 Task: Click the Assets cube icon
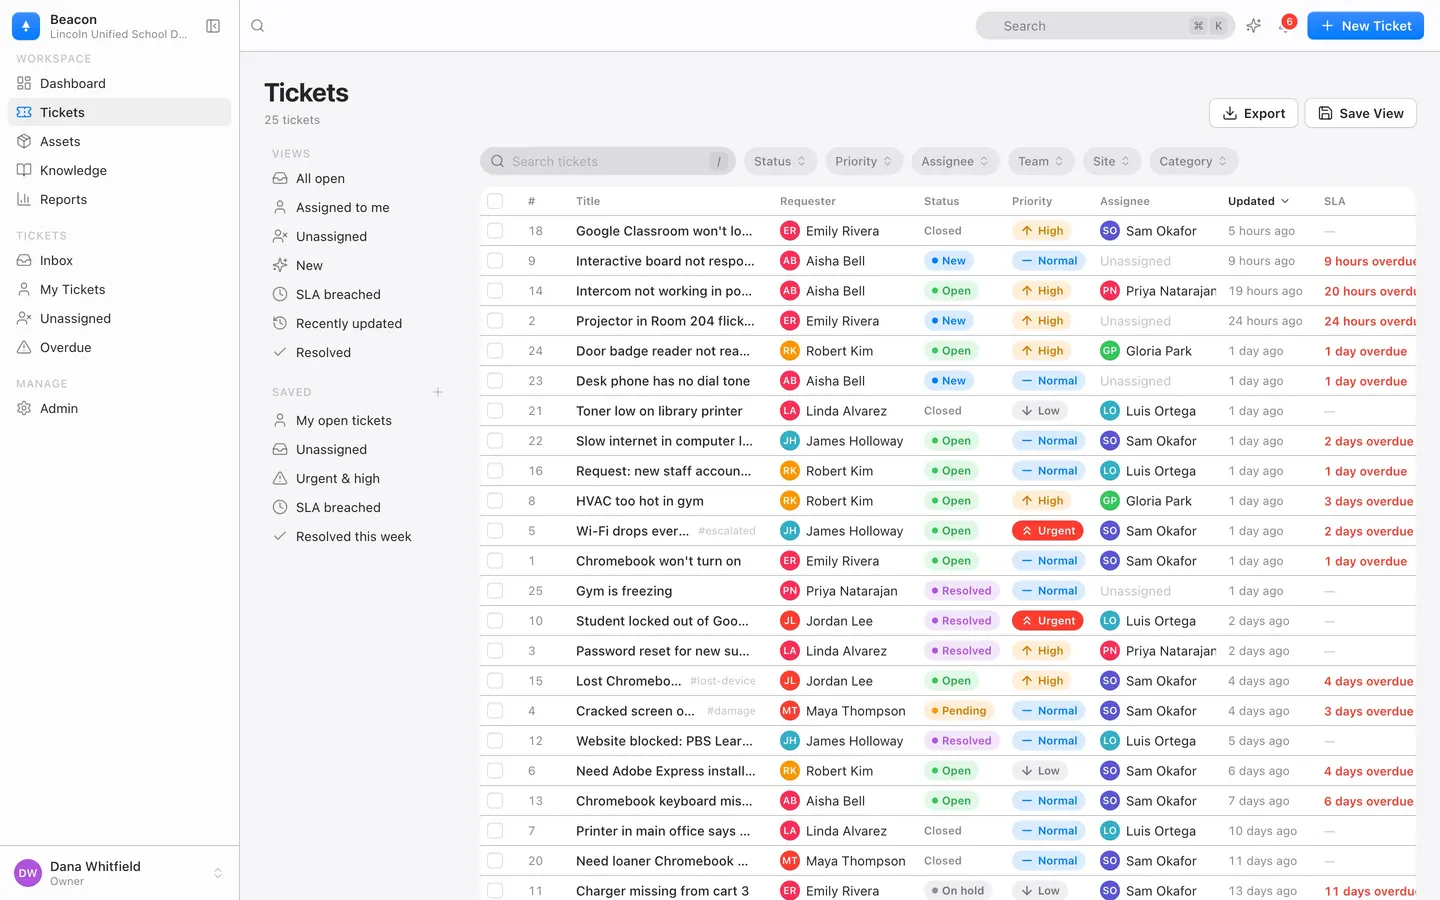[24, 141]
